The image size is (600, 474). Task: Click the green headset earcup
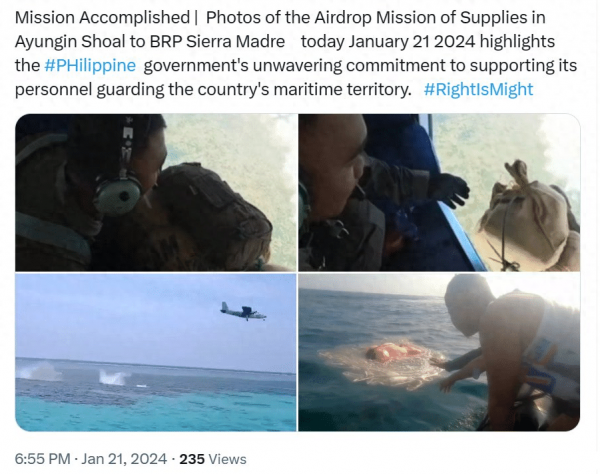pos(118,195)
